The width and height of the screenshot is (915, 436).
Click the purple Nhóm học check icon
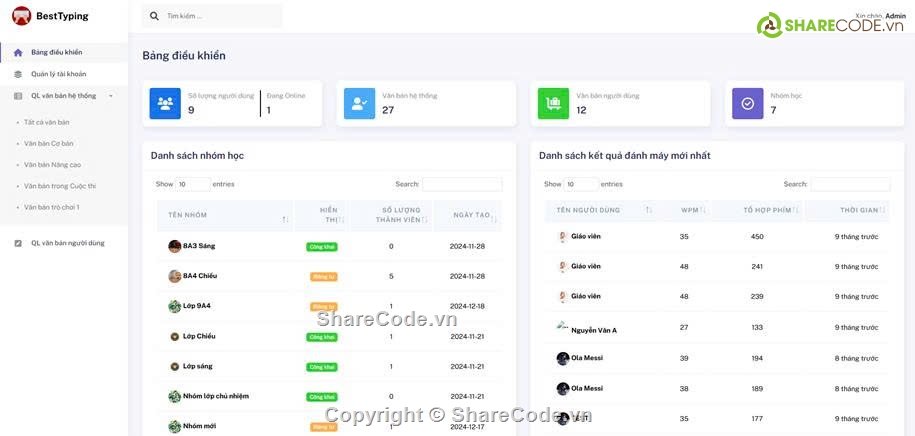747,103
